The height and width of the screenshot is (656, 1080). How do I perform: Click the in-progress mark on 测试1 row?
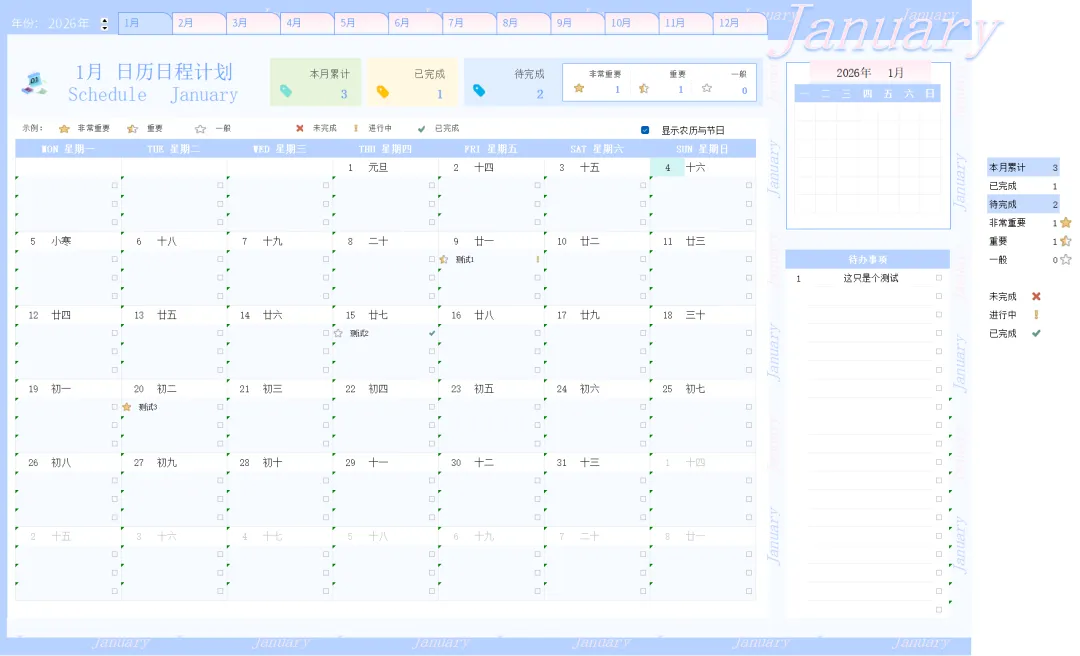(538, 260)
